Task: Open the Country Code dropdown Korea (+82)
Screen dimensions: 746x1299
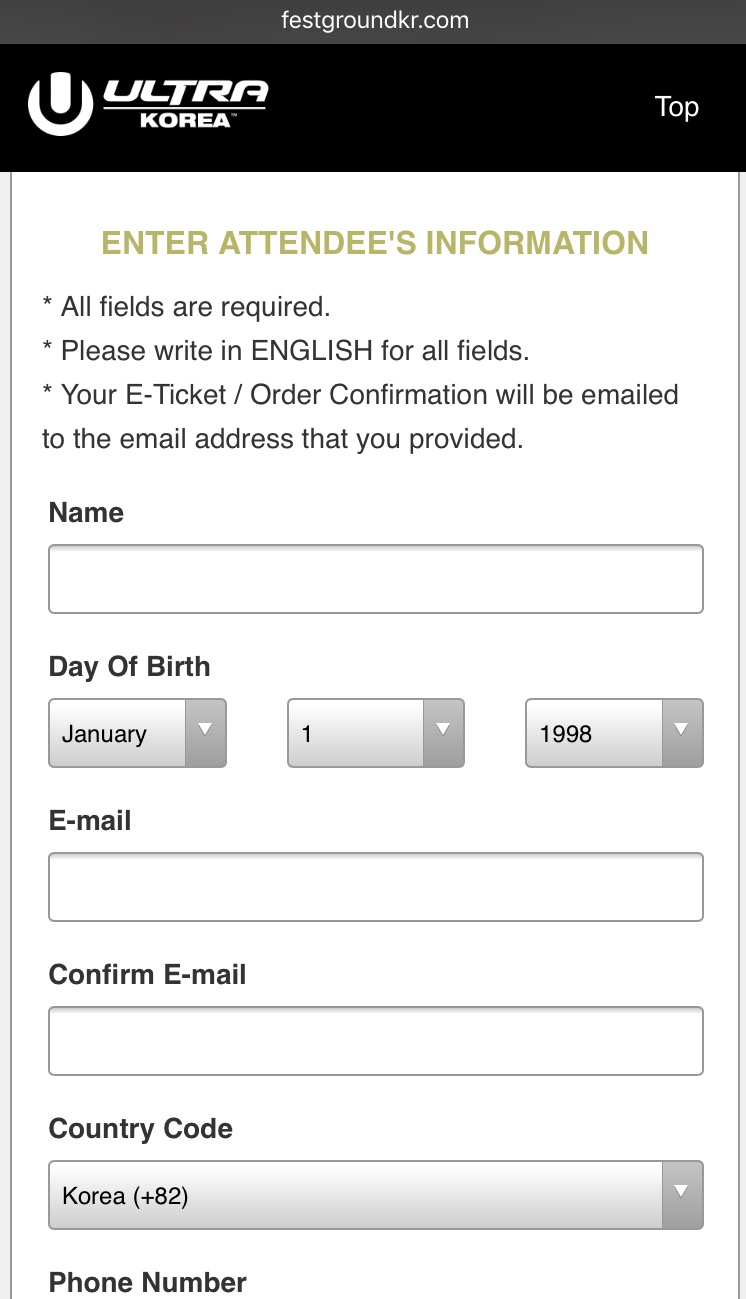Action: tap(376, 1195)
